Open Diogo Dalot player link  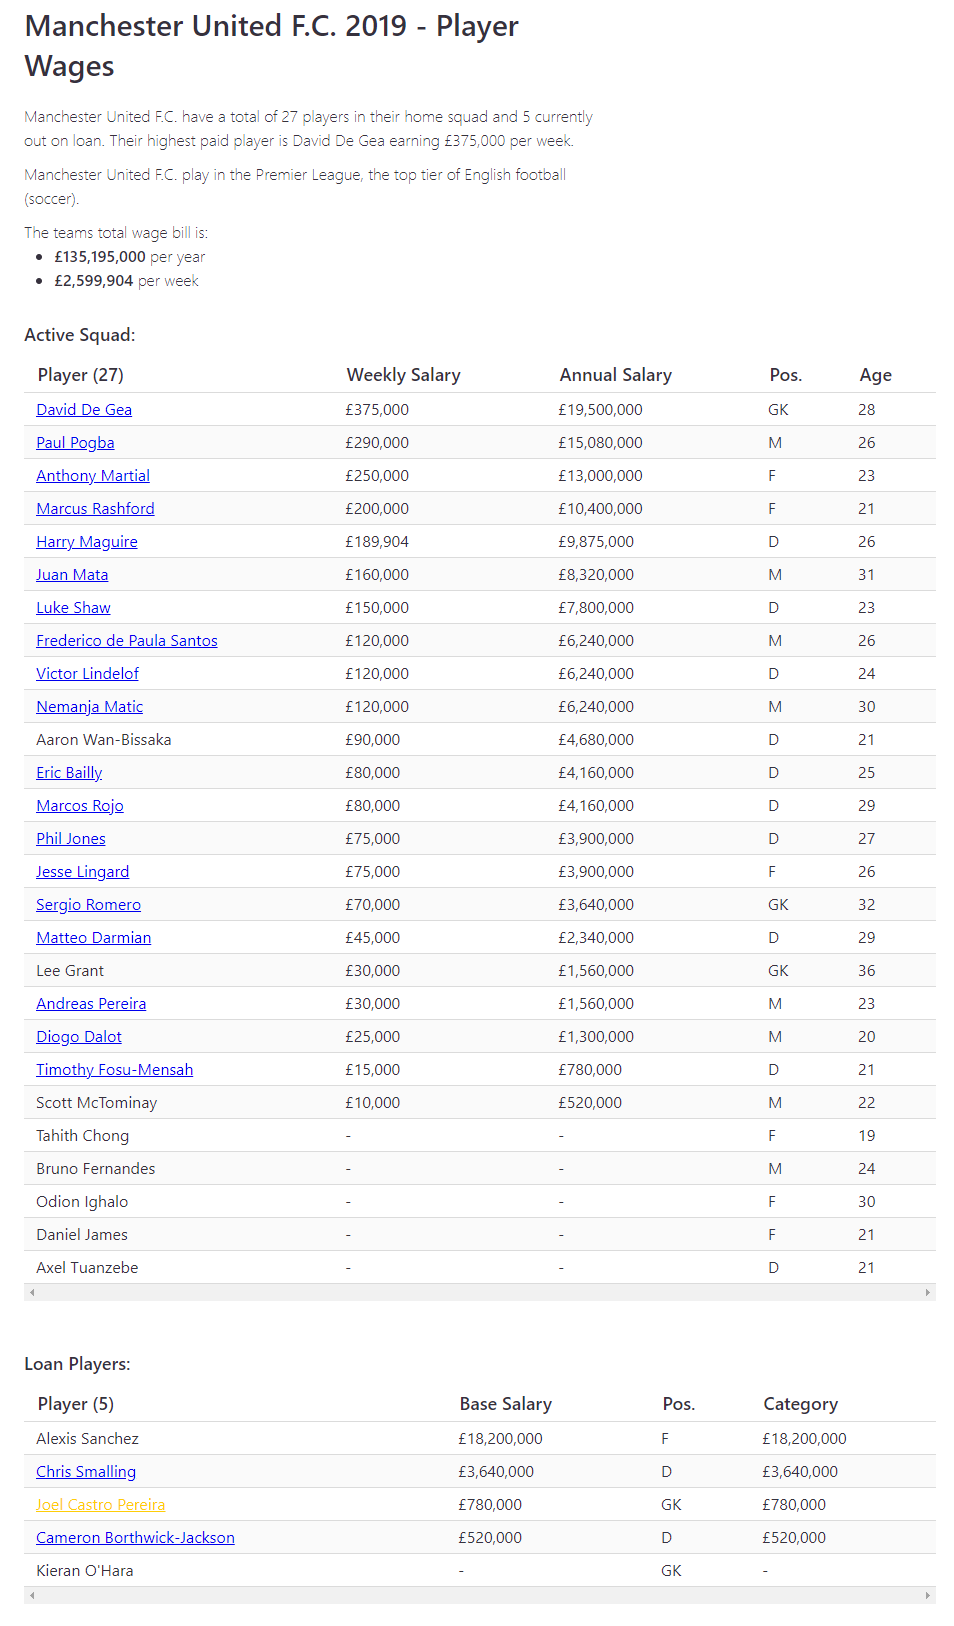[79, 1036]
